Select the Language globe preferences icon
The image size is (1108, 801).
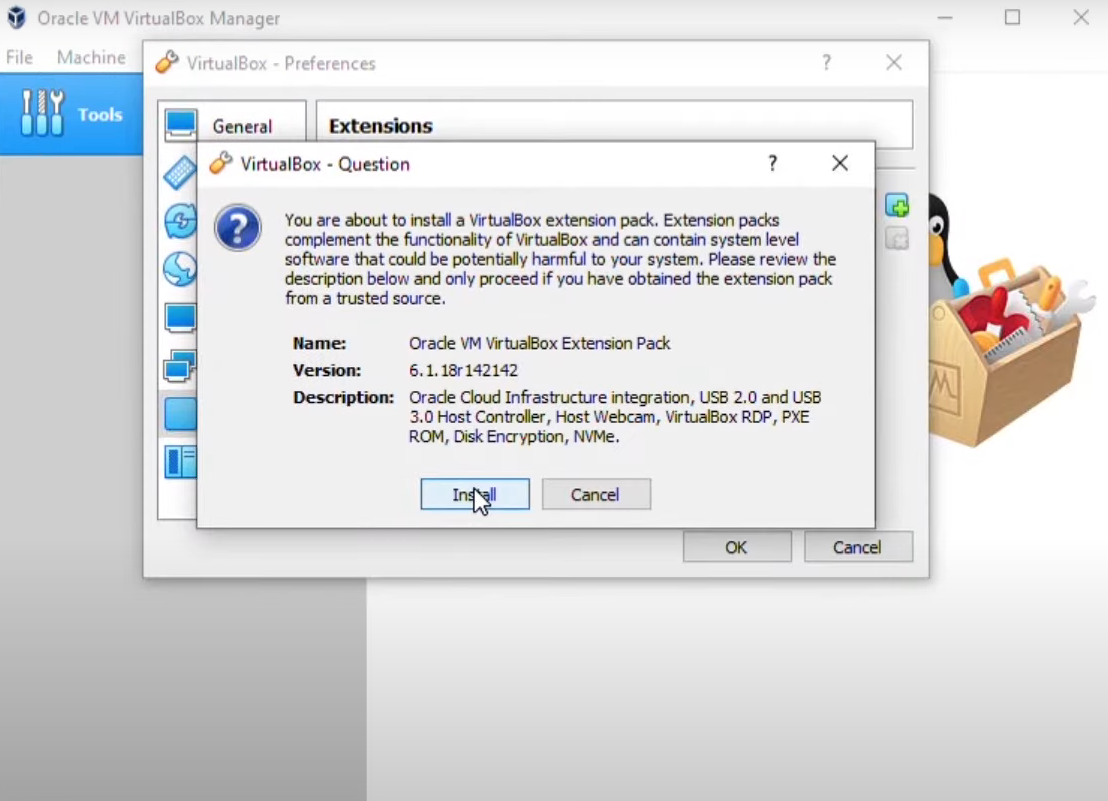point(179,269)
